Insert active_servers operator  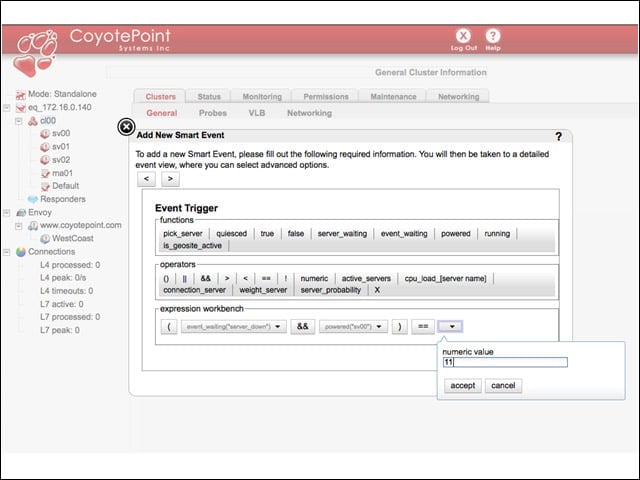click(366, 278)
